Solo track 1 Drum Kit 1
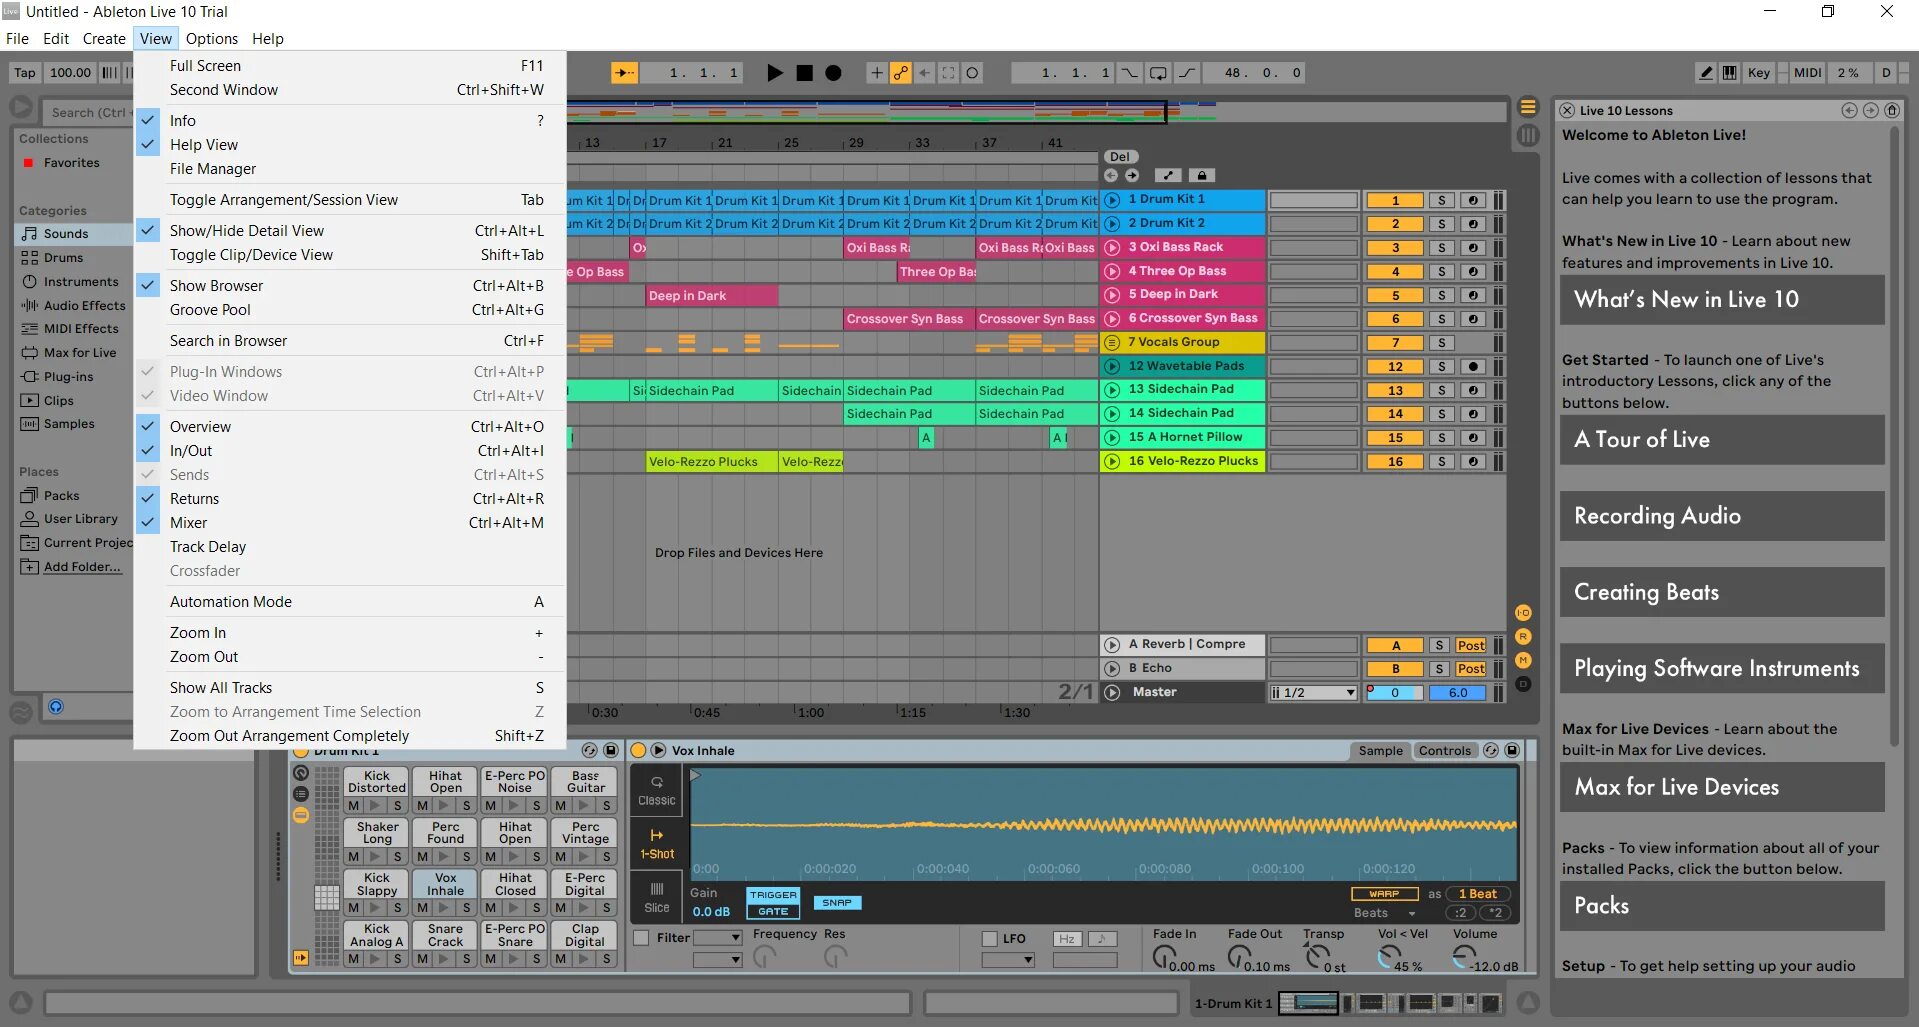1919x1027 pixels. [1441, 200]
